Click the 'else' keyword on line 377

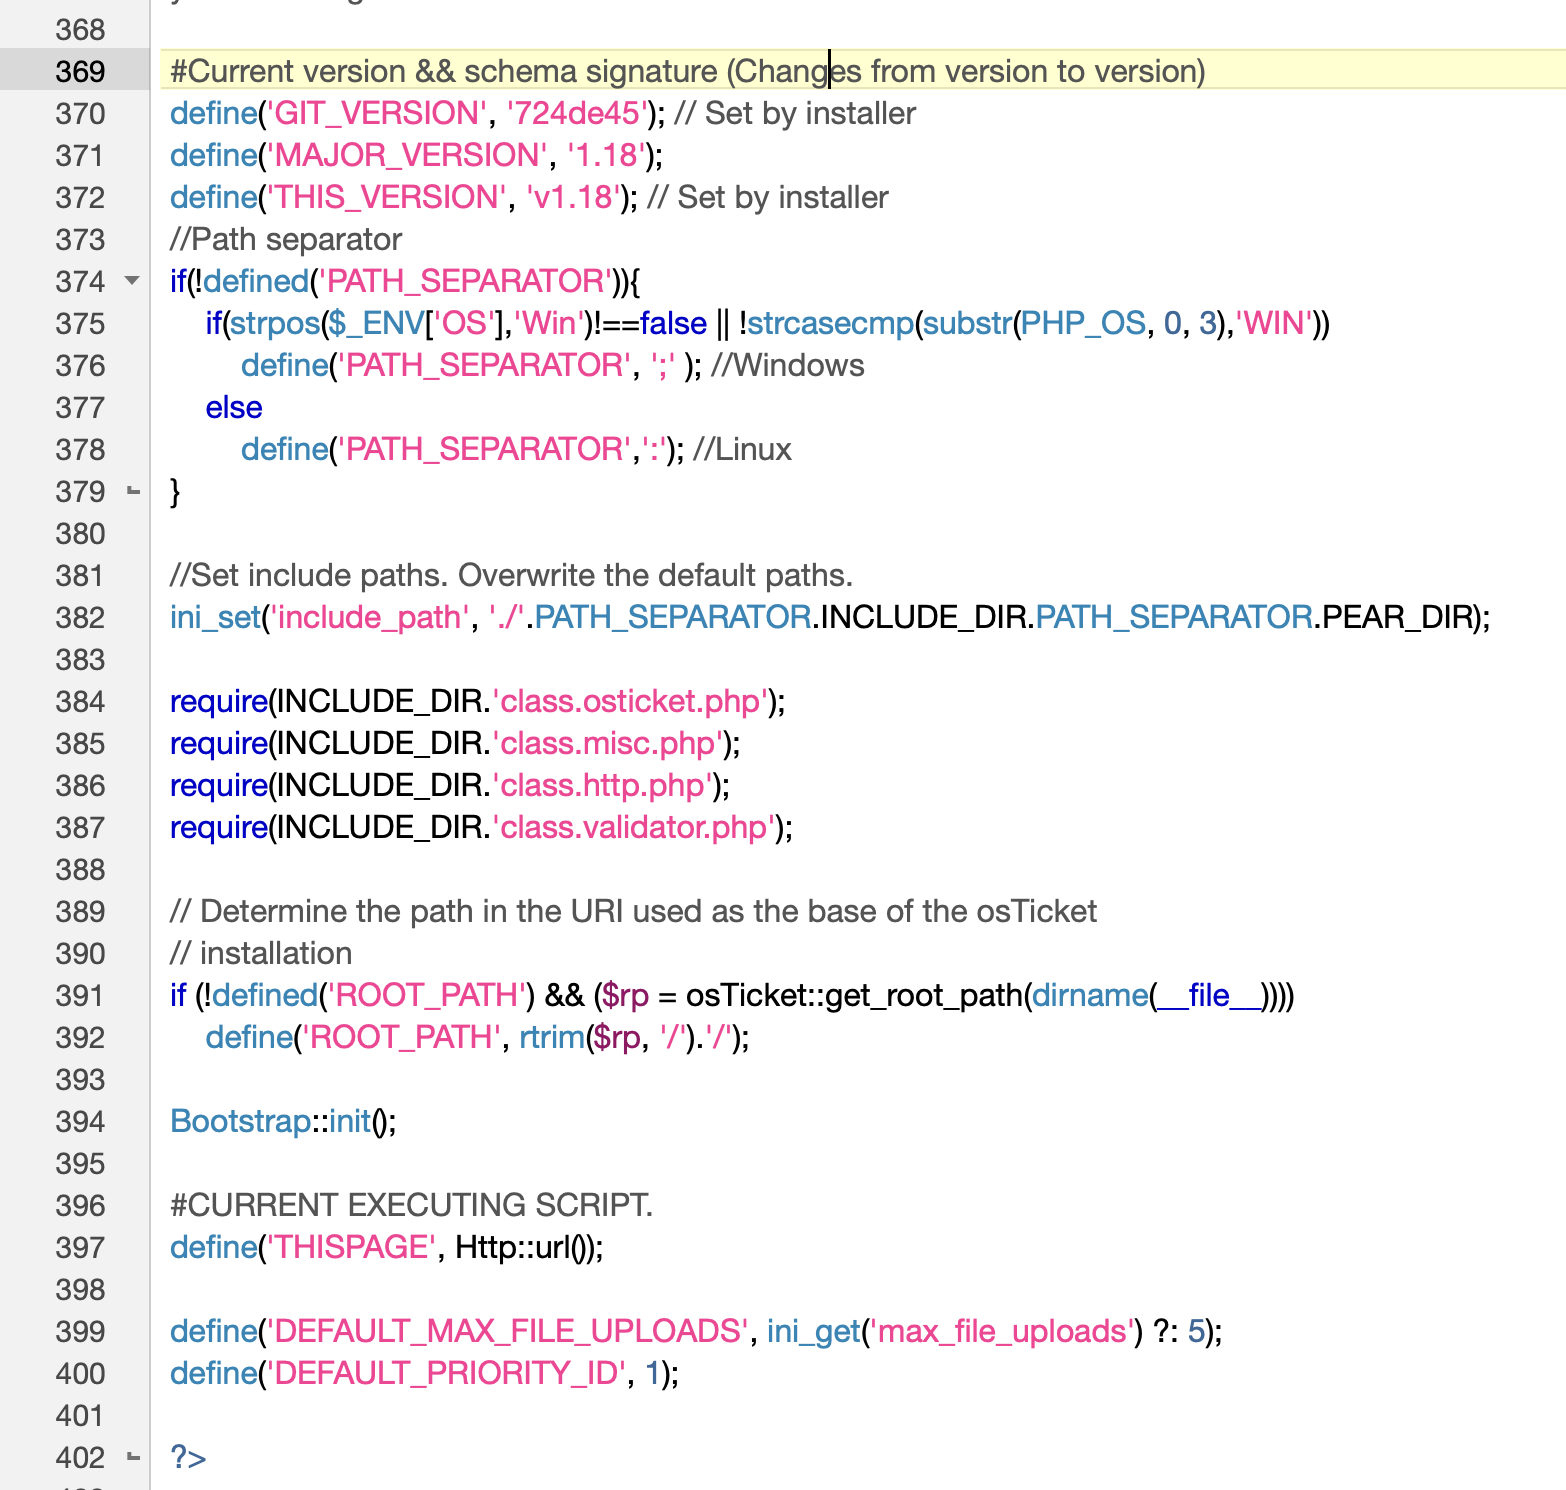(234, 407)
